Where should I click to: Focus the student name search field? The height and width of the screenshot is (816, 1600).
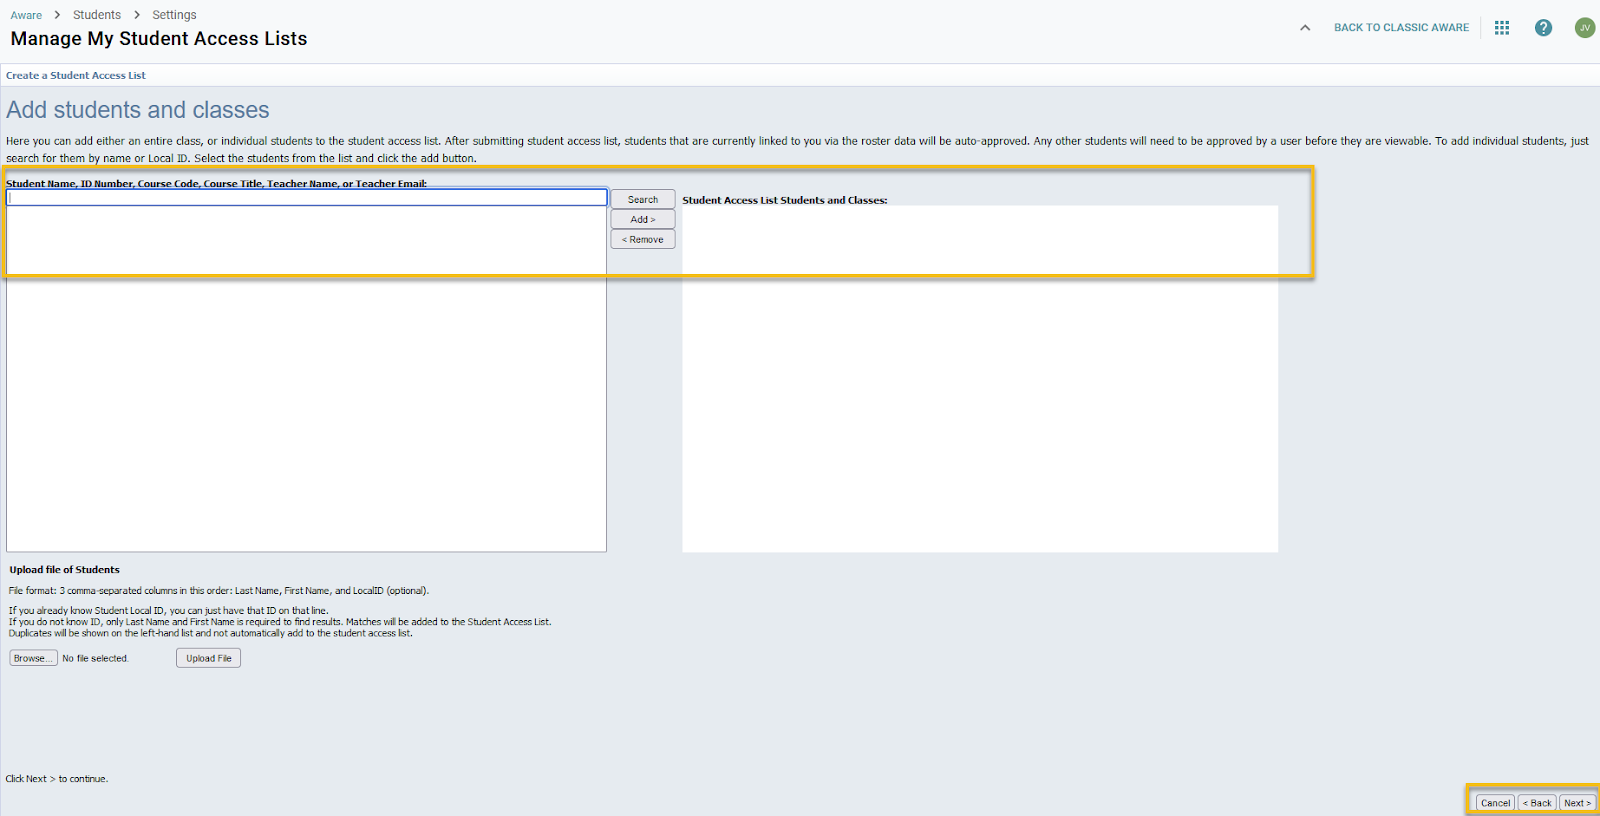(x=306, y=198)
